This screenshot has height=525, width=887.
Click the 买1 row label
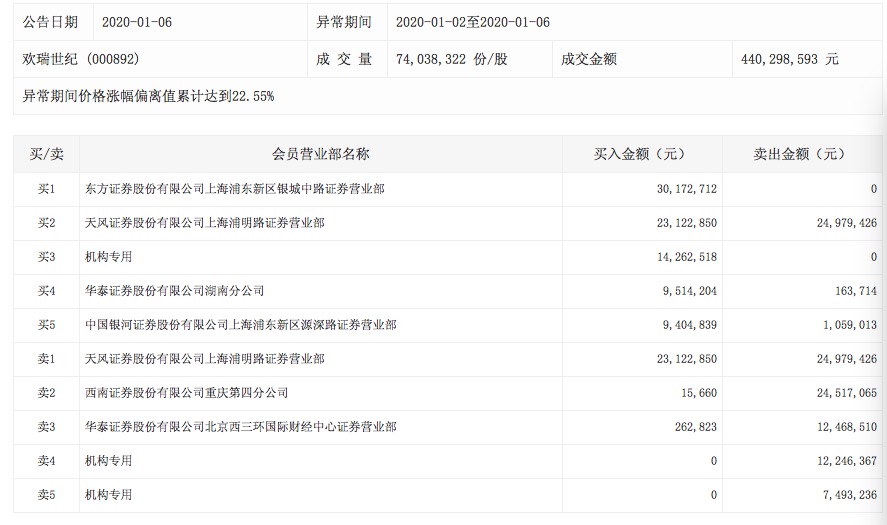pyautogui.click(x=46, y=189)
